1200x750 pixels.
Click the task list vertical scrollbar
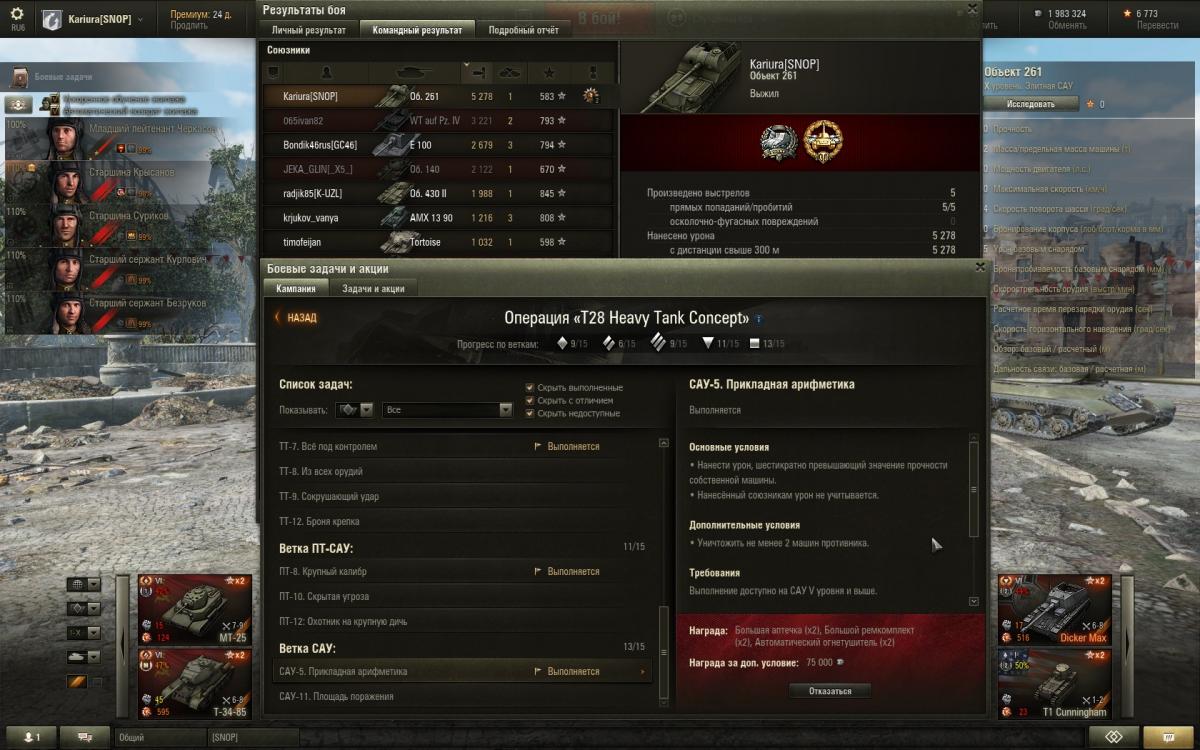[x=662, y=572]
